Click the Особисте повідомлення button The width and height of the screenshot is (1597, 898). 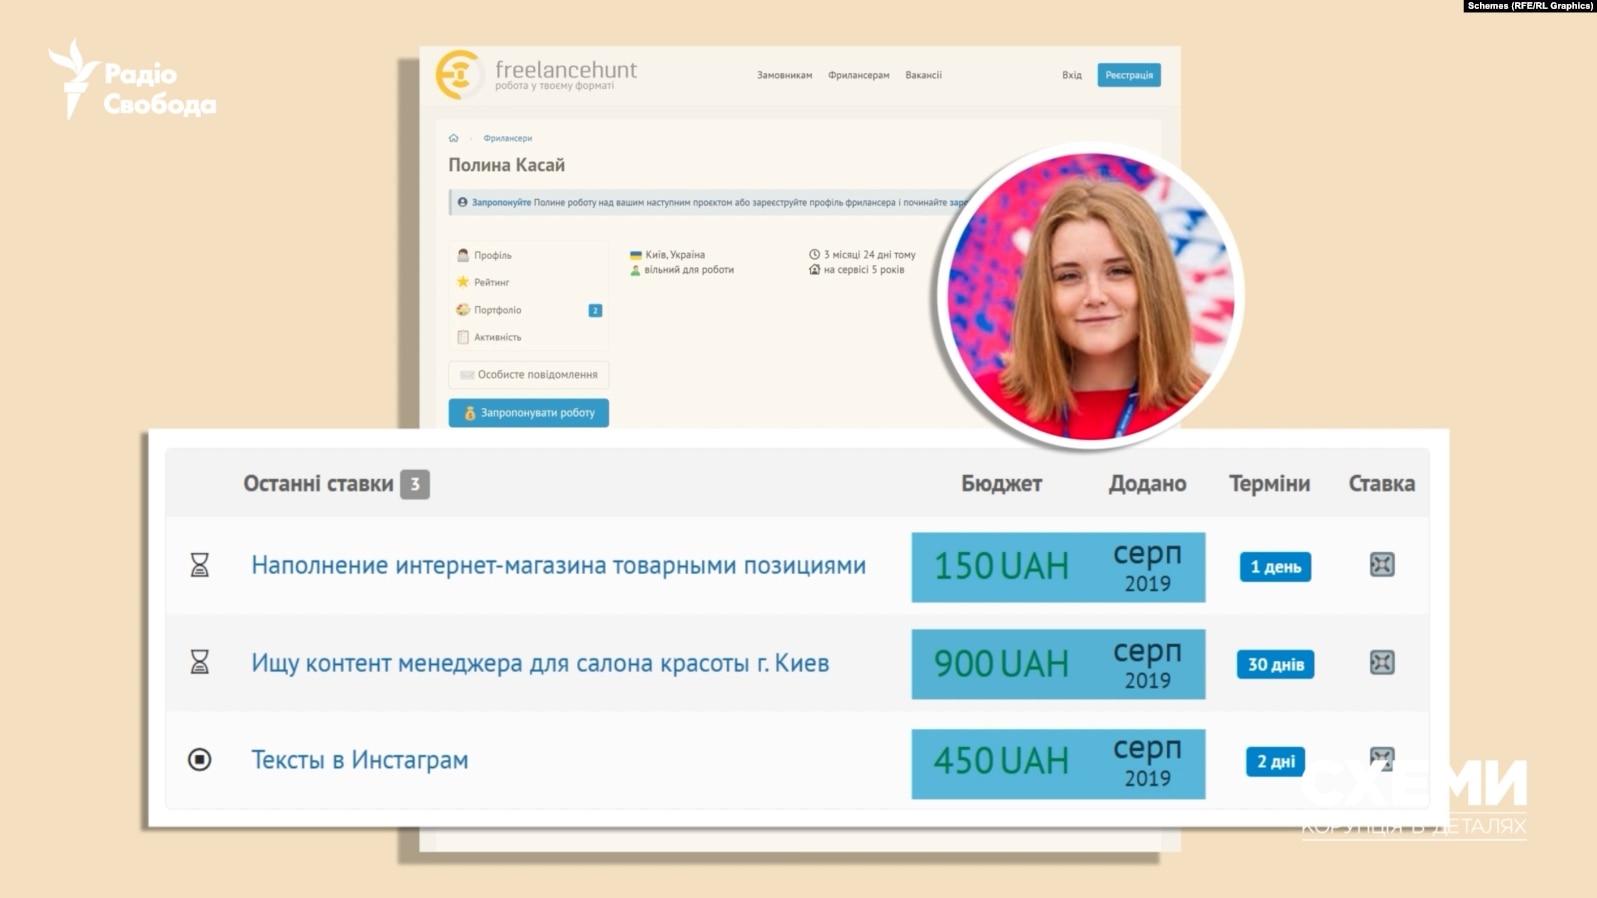pos(528,375)
